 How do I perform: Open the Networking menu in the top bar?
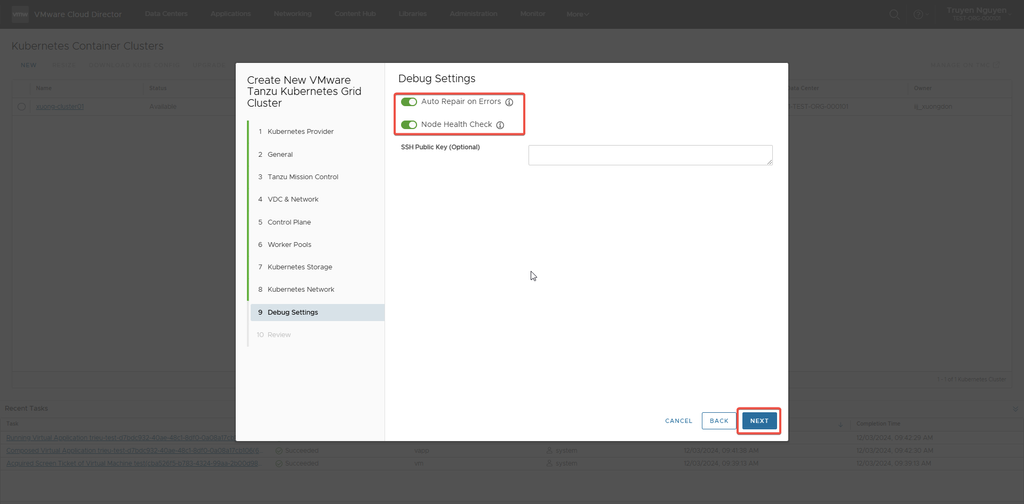[x=292, y=14]
